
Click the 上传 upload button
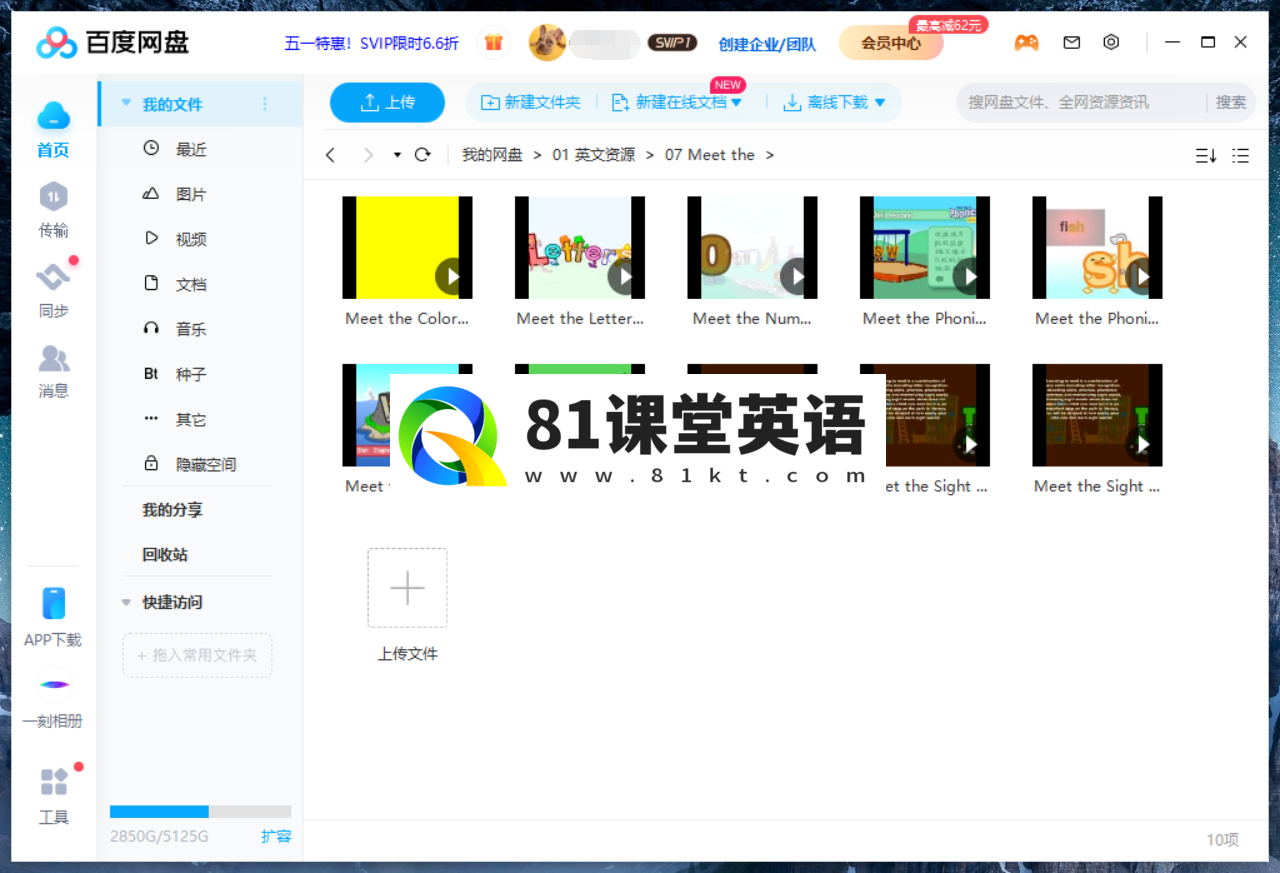click(x=387, y=102)
